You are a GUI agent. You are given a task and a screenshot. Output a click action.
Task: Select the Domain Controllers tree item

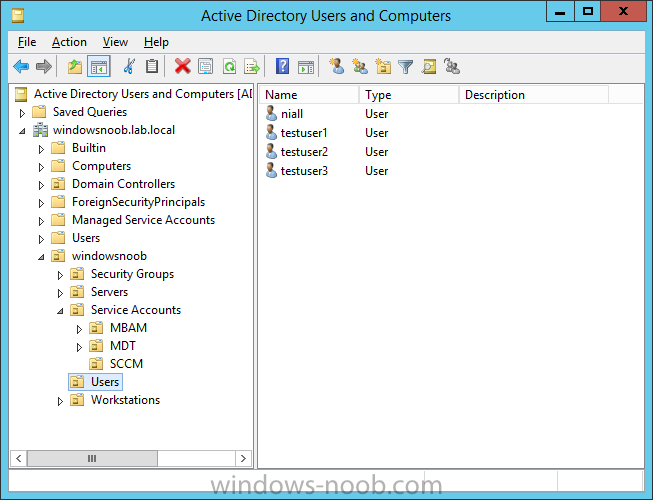123,184
